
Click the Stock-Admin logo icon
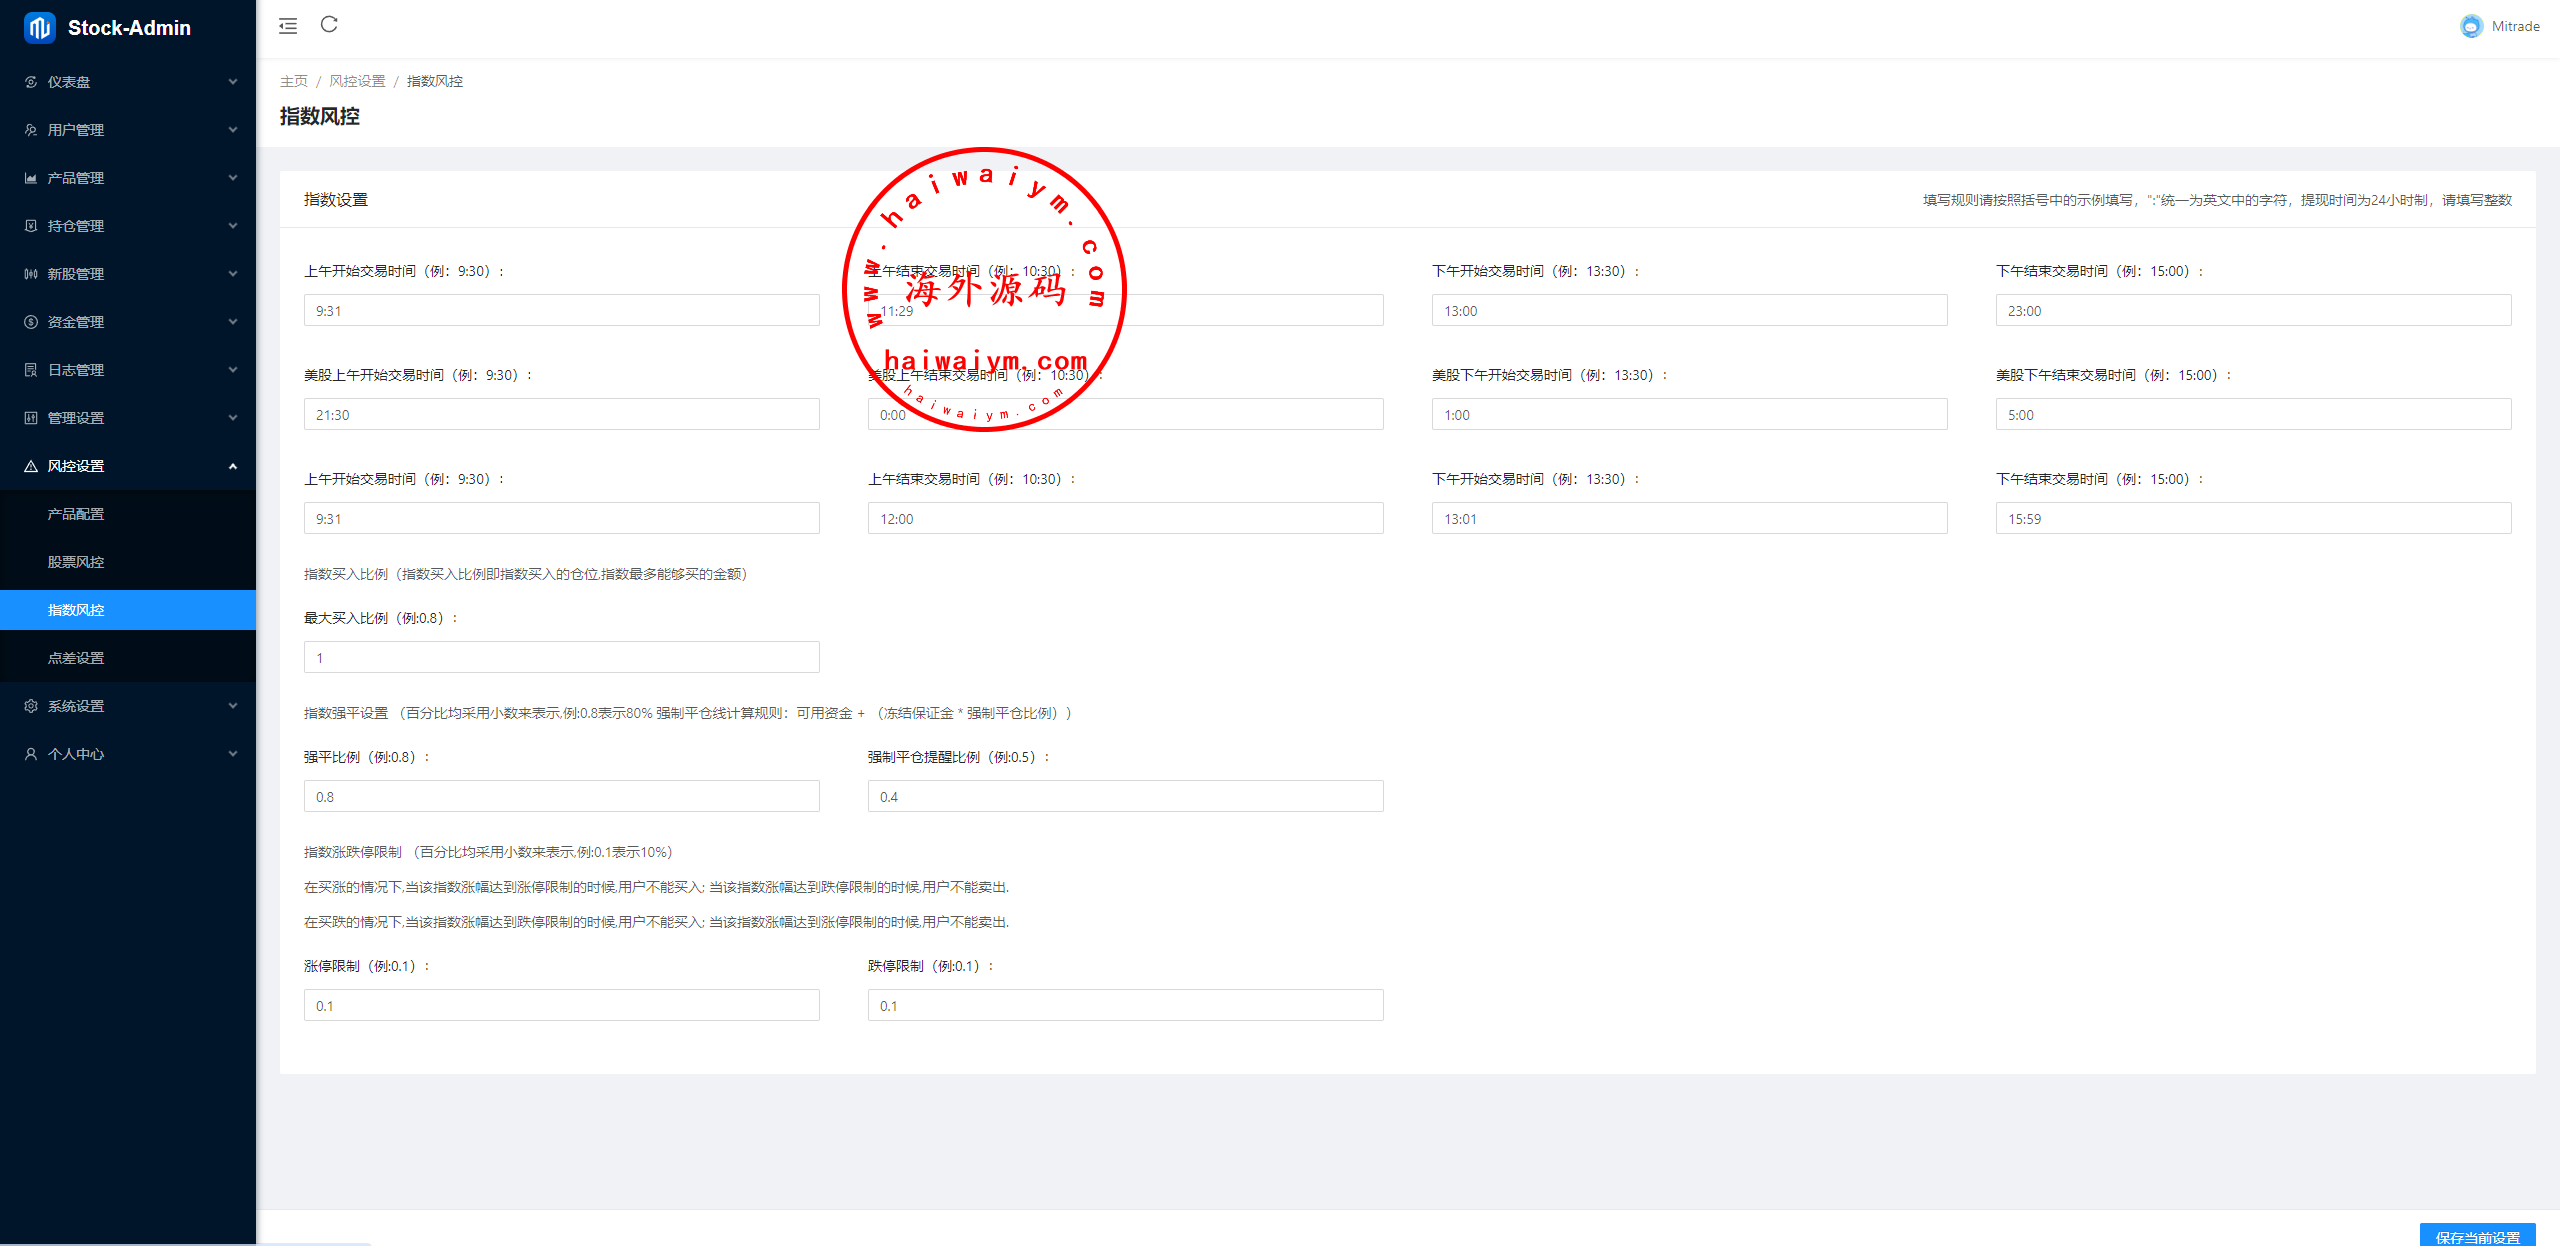(x=39, y=28)
